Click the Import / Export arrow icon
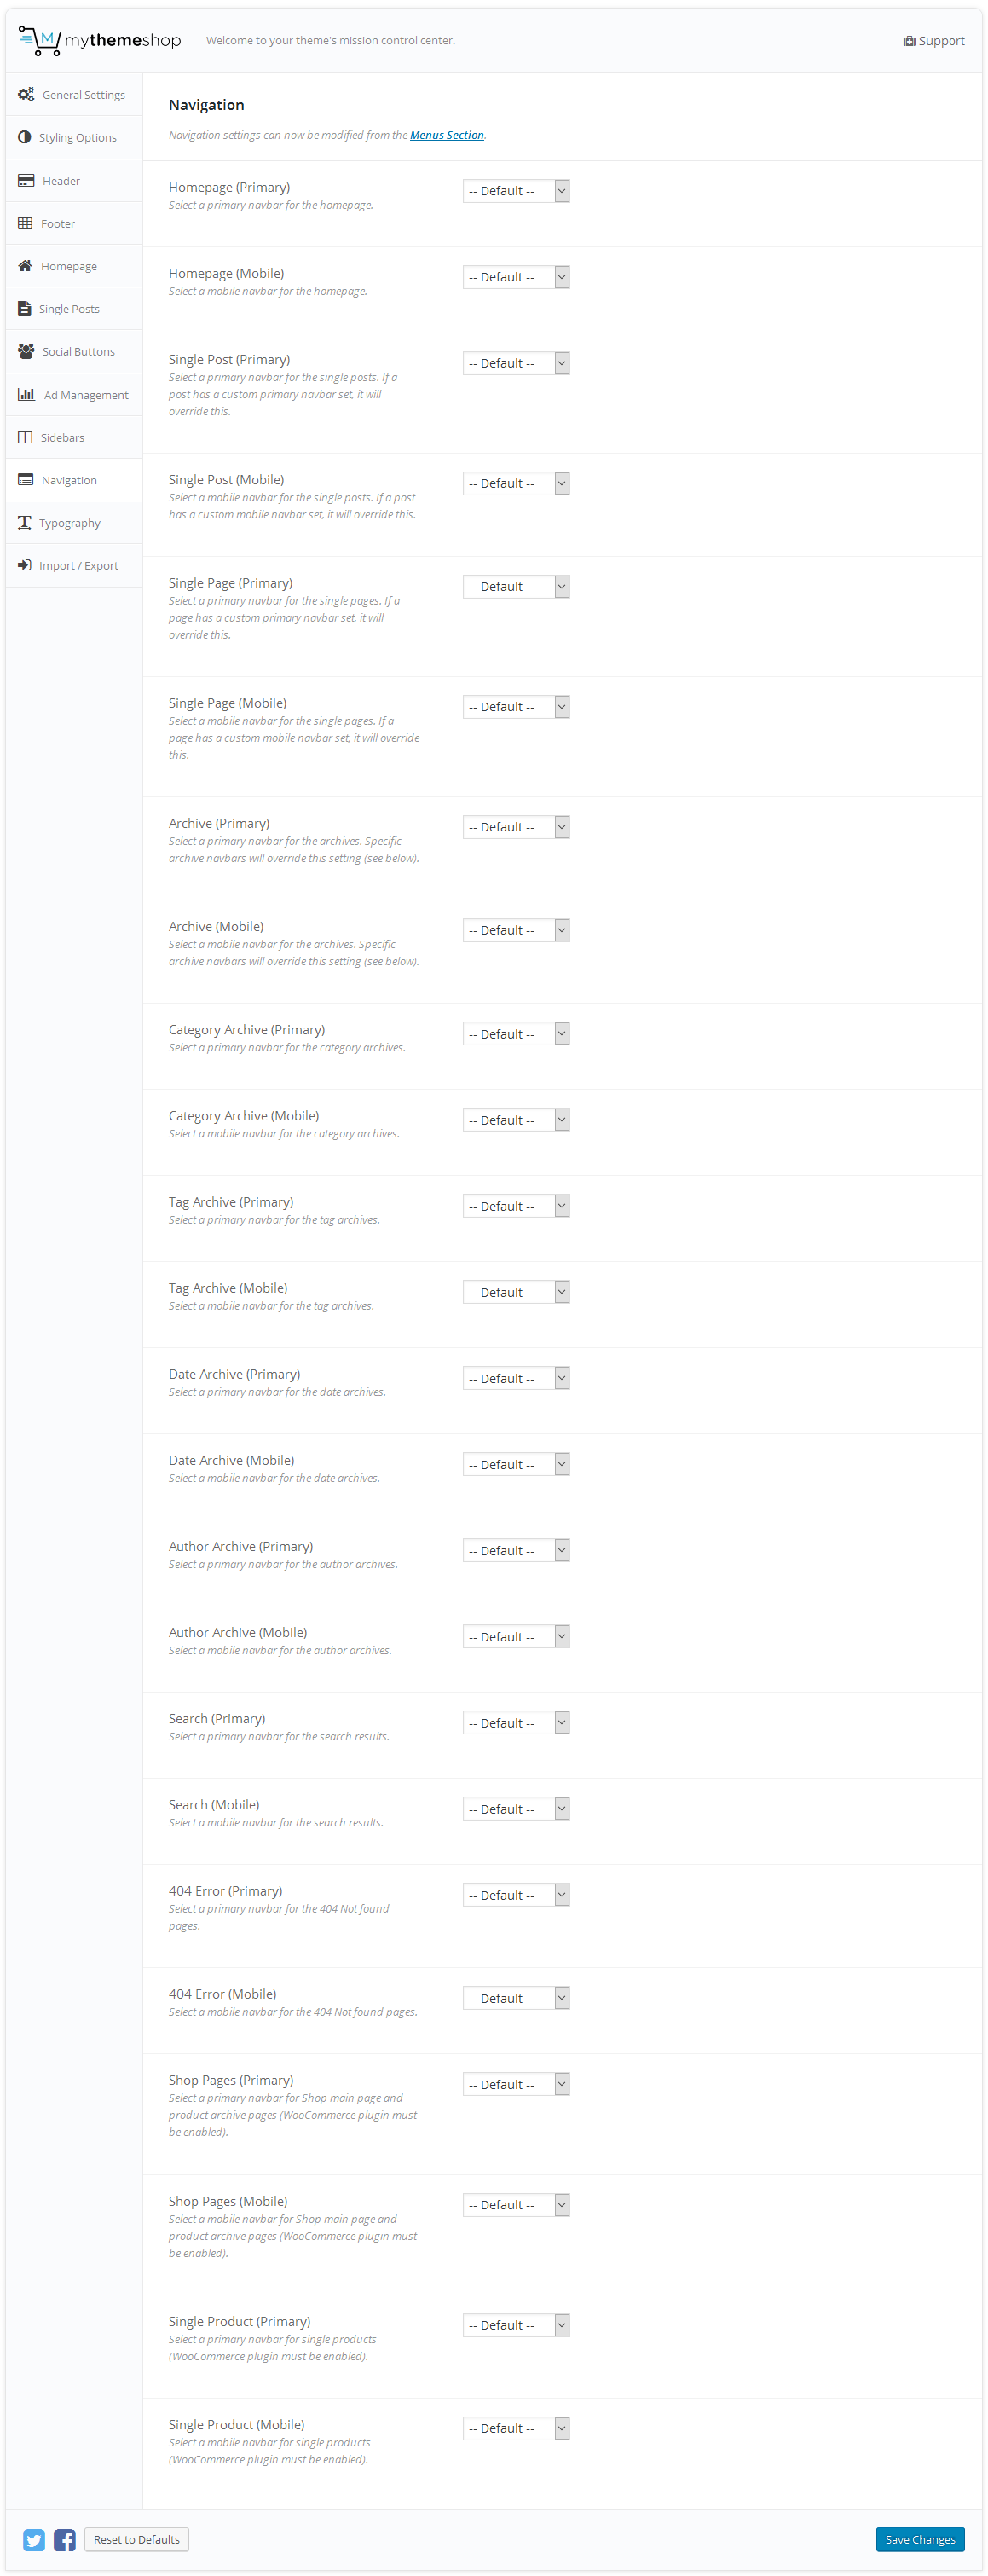This screenshot has height=2576, width=988. [24, 566]
